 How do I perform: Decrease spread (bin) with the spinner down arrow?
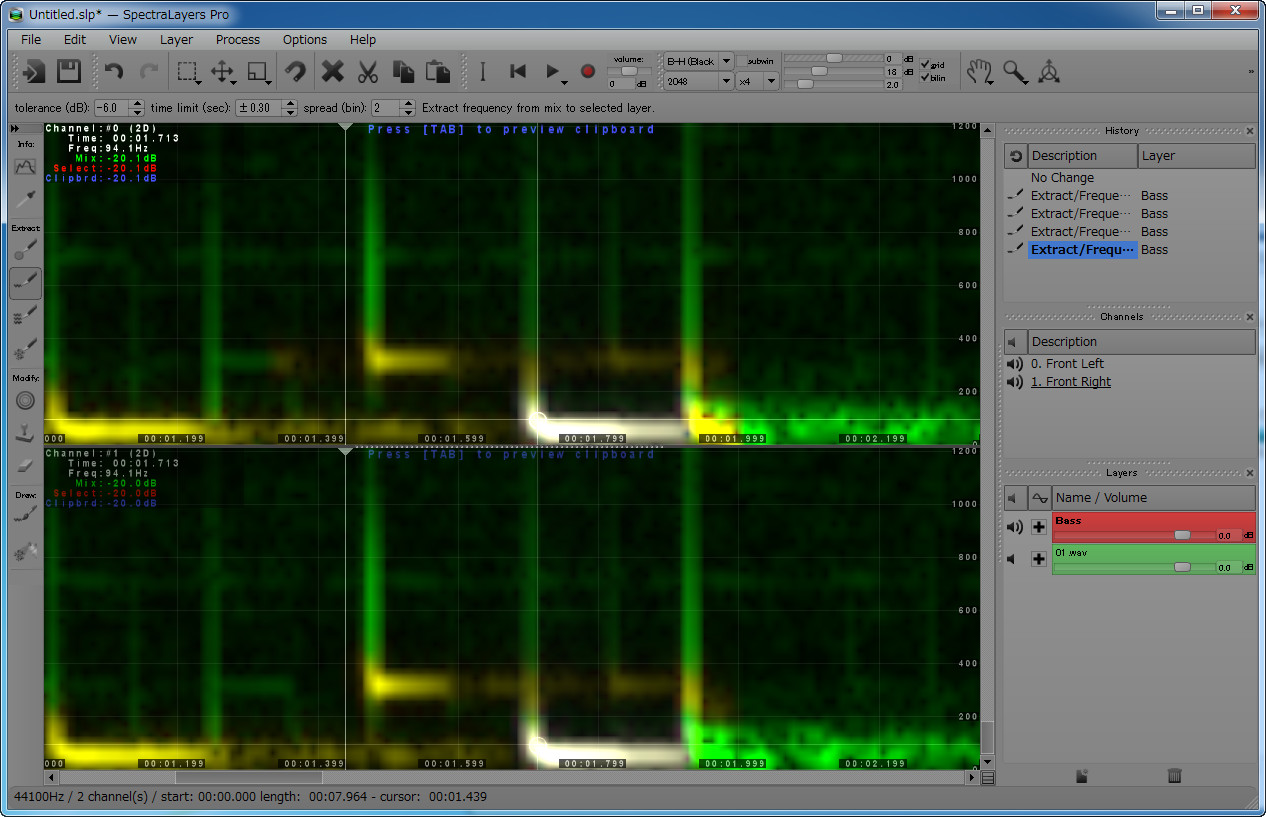click(x=407, y=112)
